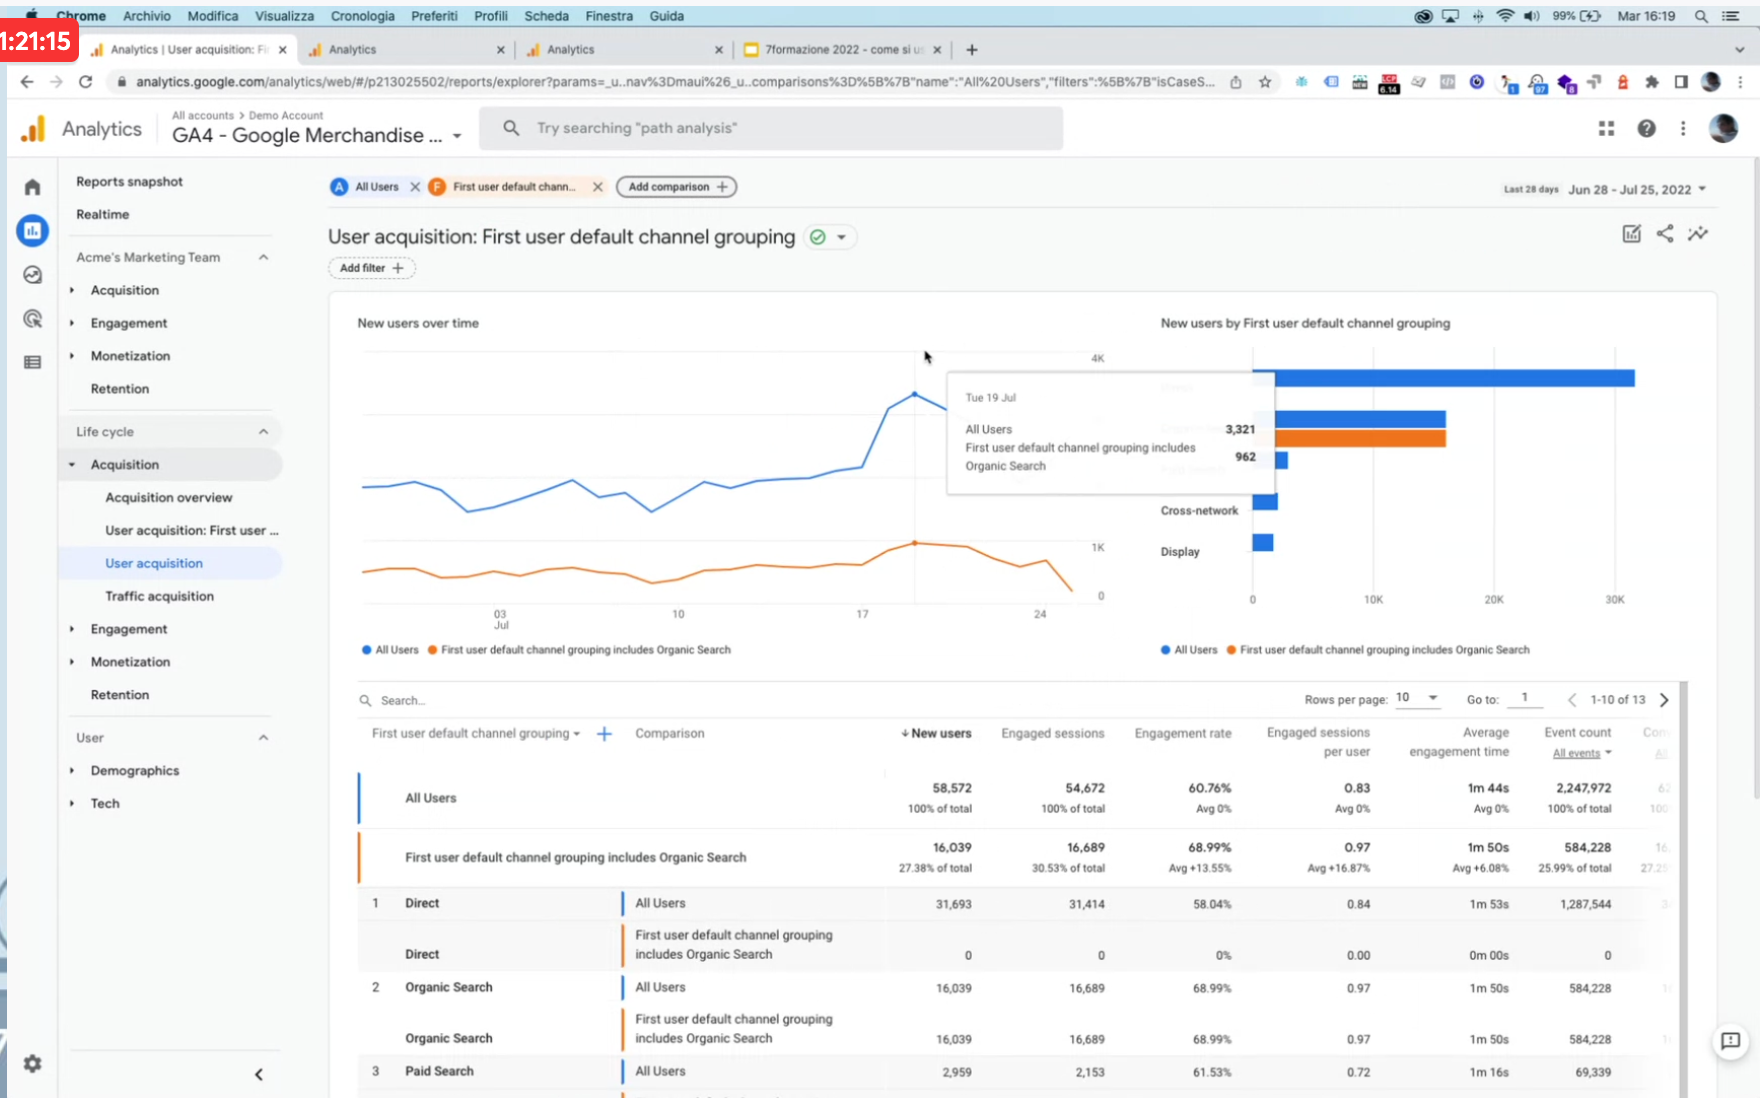Open the date range dropdown Jun 28 - Jul 25
Image resolution: width=1760 pixels, height=1098 pixels.
[x=1637, y=189]
